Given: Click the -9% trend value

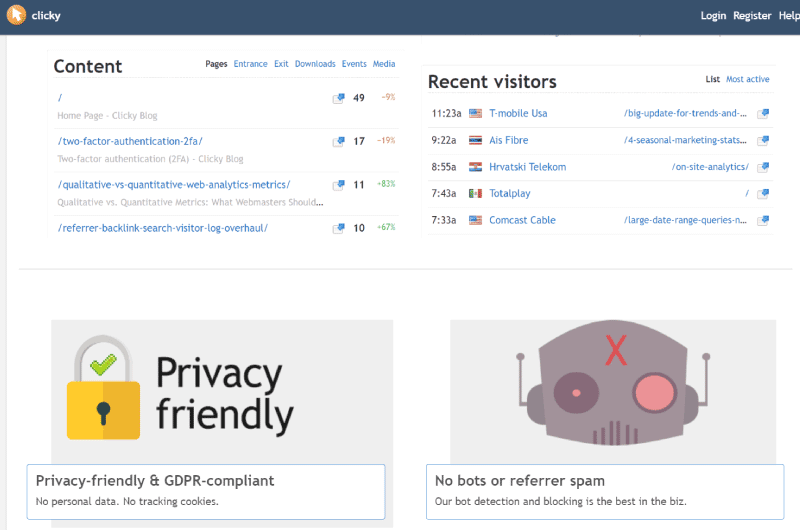Looking at the screenshot, I should 388,97.
